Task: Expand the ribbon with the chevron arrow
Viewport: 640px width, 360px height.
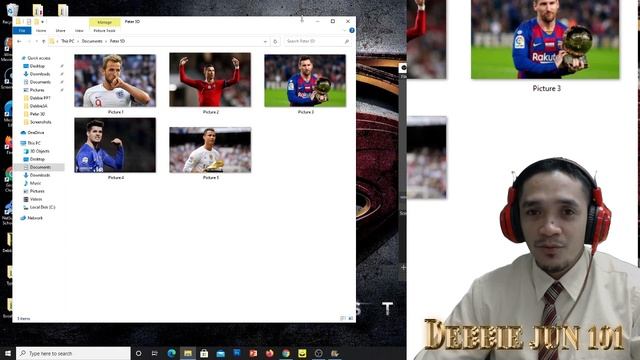Action: 344,31
